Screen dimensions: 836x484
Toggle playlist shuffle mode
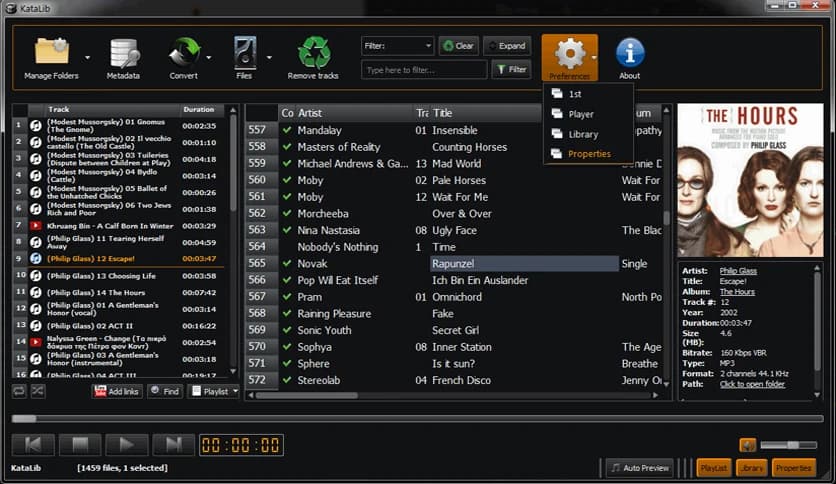click(x=38, y=391)
